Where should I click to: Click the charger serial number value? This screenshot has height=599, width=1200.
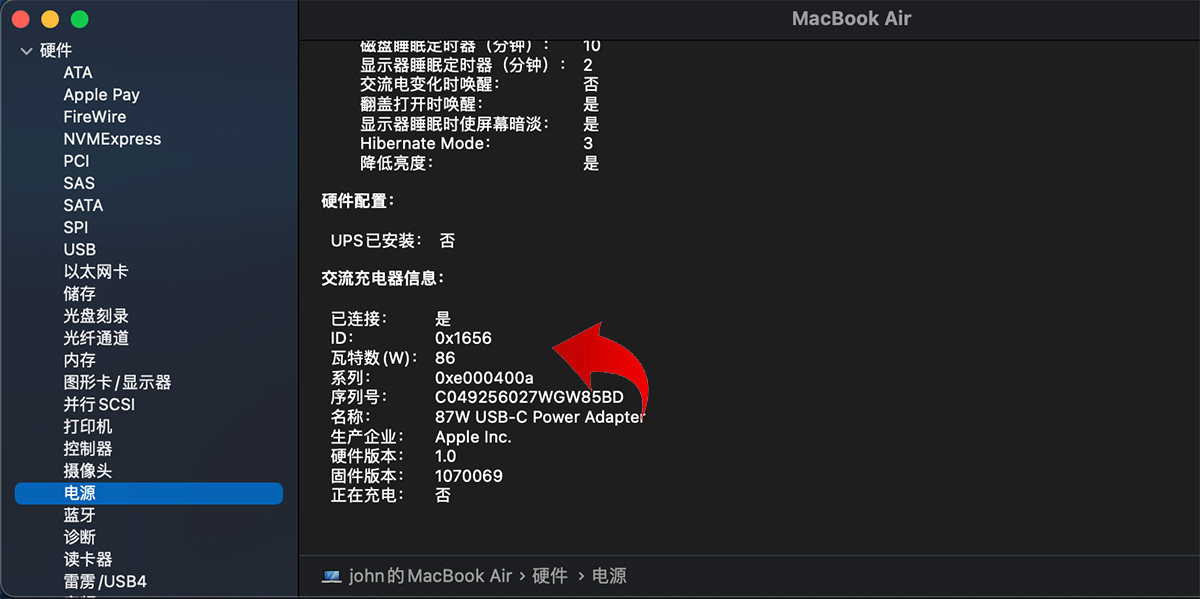[x=529, y=397]
